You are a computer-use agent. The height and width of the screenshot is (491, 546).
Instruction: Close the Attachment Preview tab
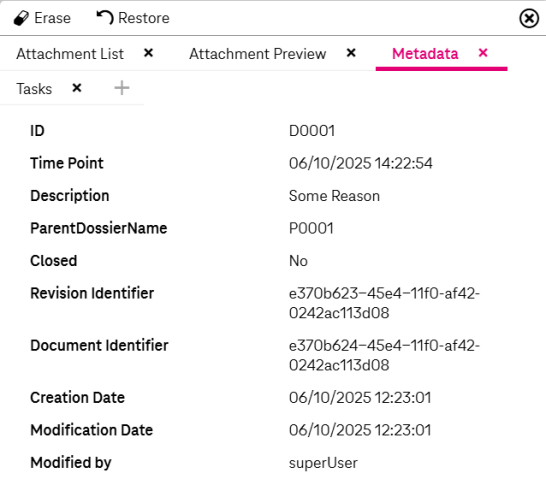(x=351, y=53)
